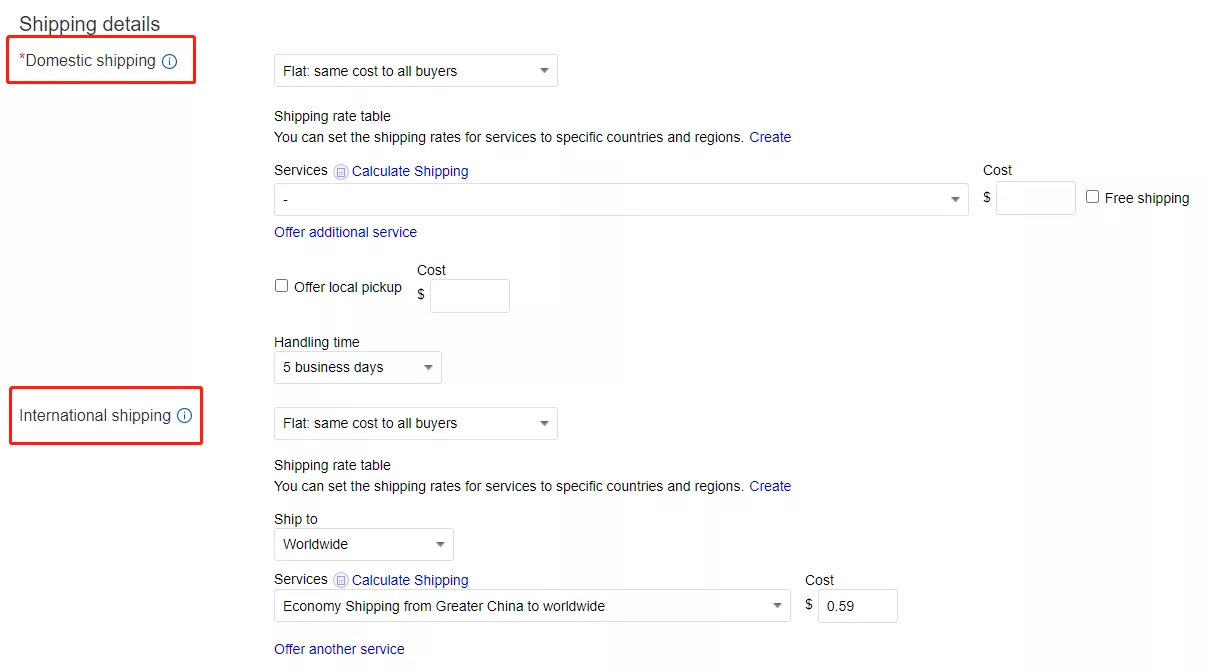The height and width of the screenshot is (672, 1207).
Task: Click info icon beside International shipping
Action: click(x=184, y=416)
